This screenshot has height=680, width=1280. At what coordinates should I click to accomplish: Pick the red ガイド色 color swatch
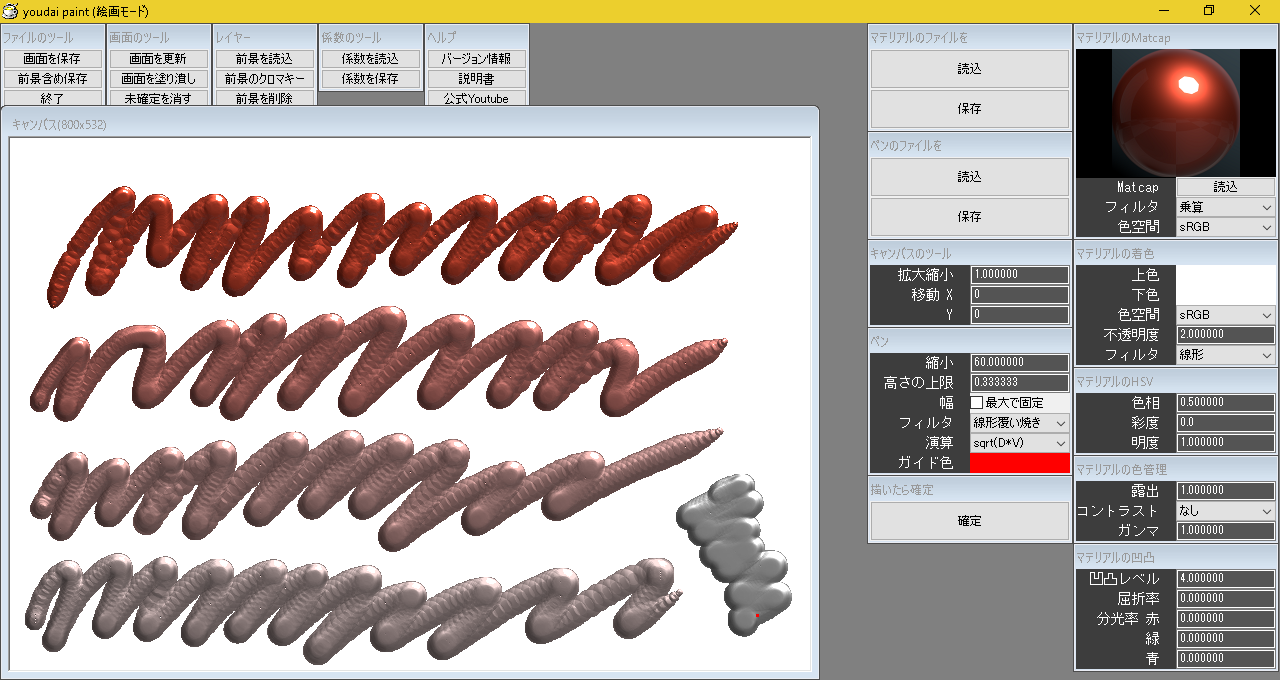point(1019,462)
